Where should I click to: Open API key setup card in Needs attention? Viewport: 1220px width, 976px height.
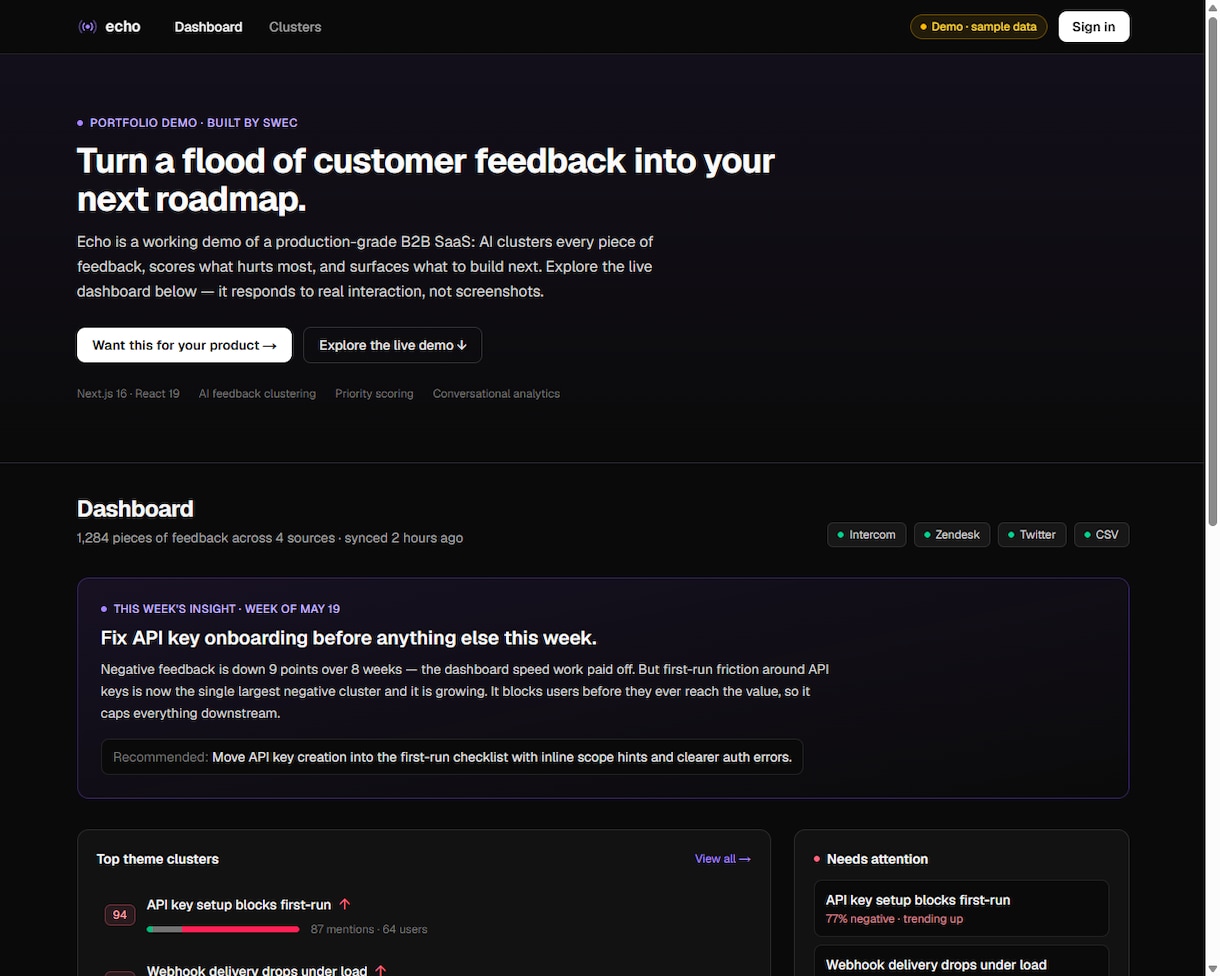[x=961, y=908]
